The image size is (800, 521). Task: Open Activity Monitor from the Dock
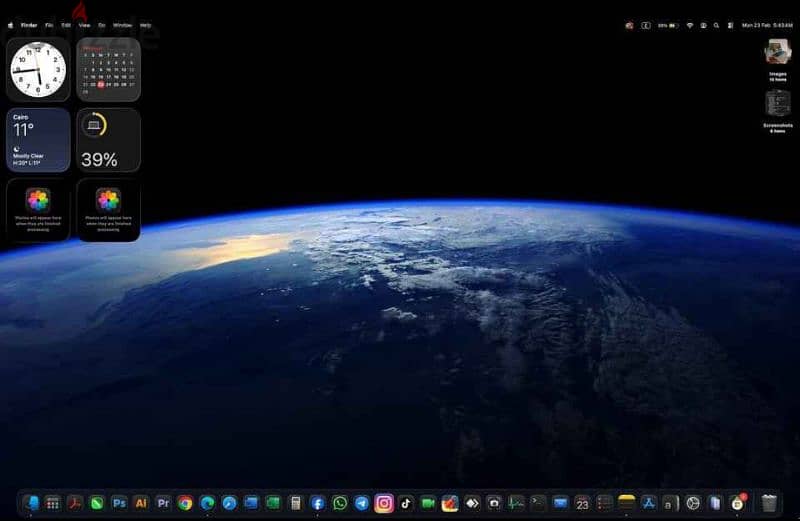(516, 503)
